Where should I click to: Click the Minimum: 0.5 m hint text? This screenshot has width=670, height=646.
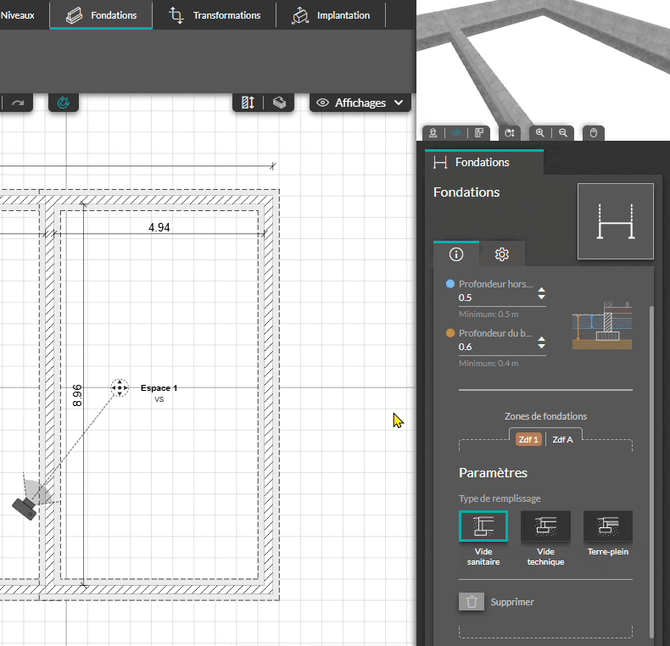point(488,314)
